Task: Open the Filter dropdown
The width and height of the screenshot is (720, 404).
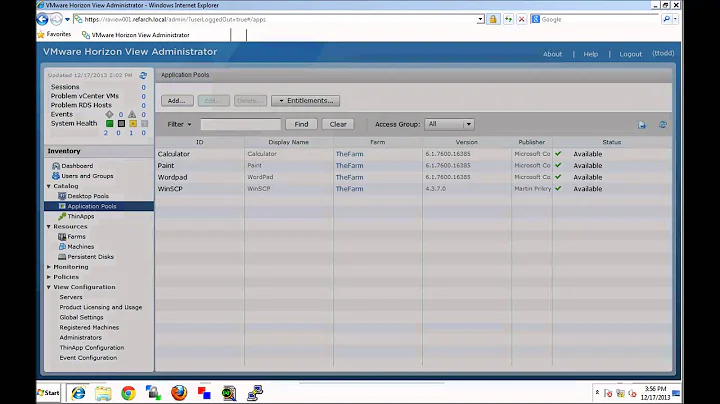Action: pyautogui.click(x=179, y=124)
